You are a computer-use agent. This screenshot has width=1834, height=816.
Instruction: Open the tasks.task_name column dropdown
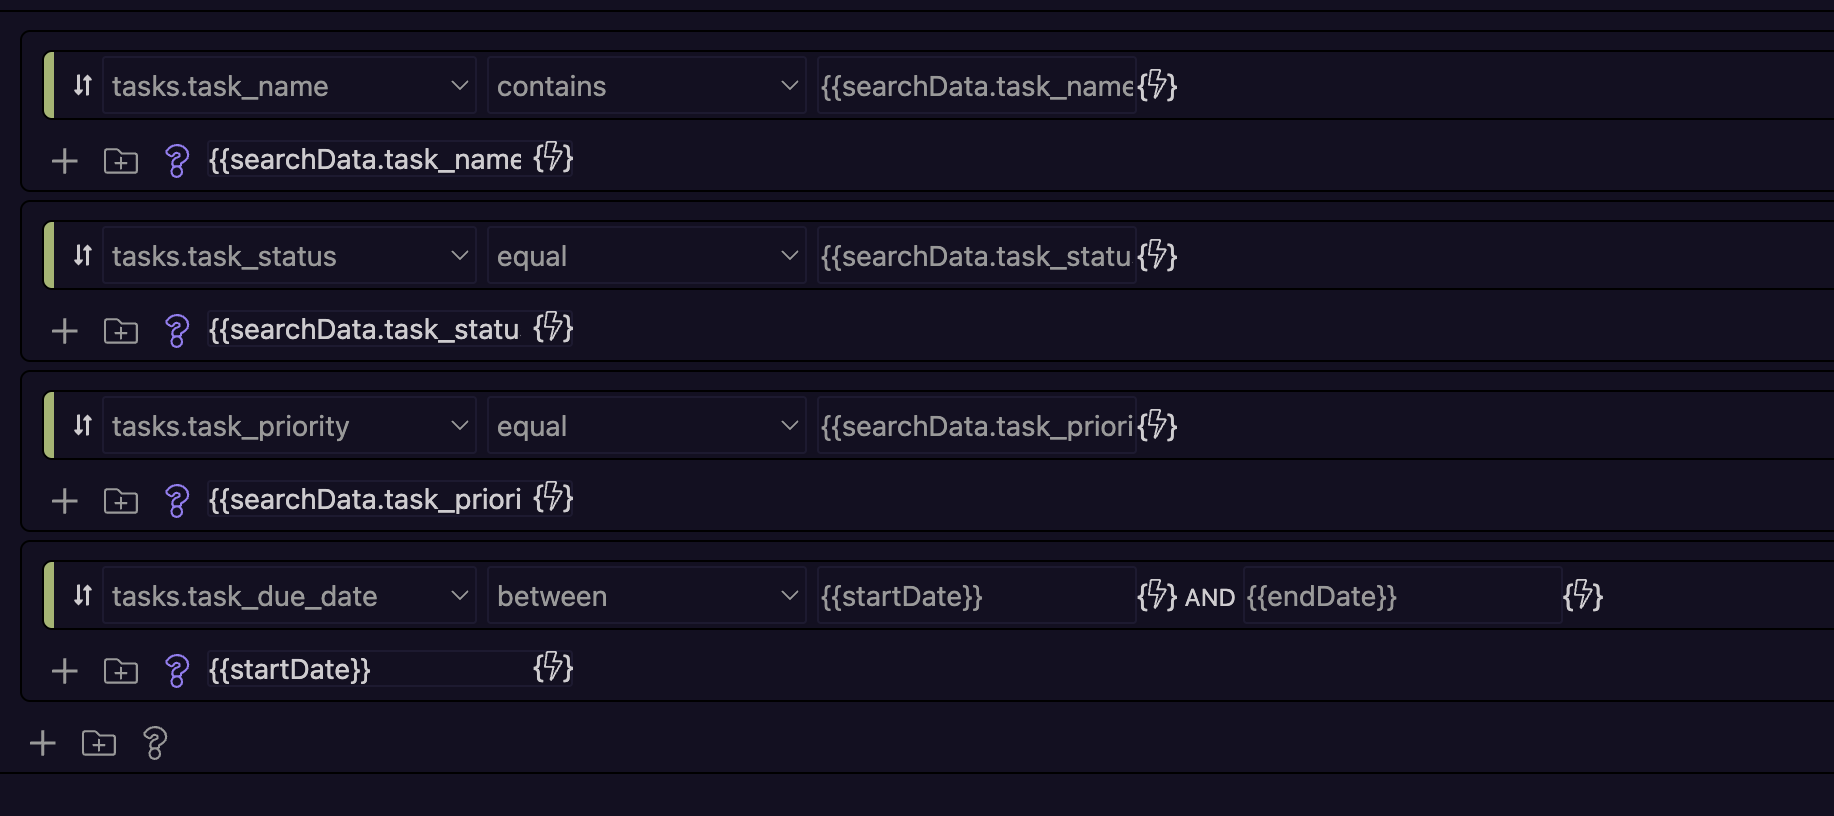[x=289, y=86]
